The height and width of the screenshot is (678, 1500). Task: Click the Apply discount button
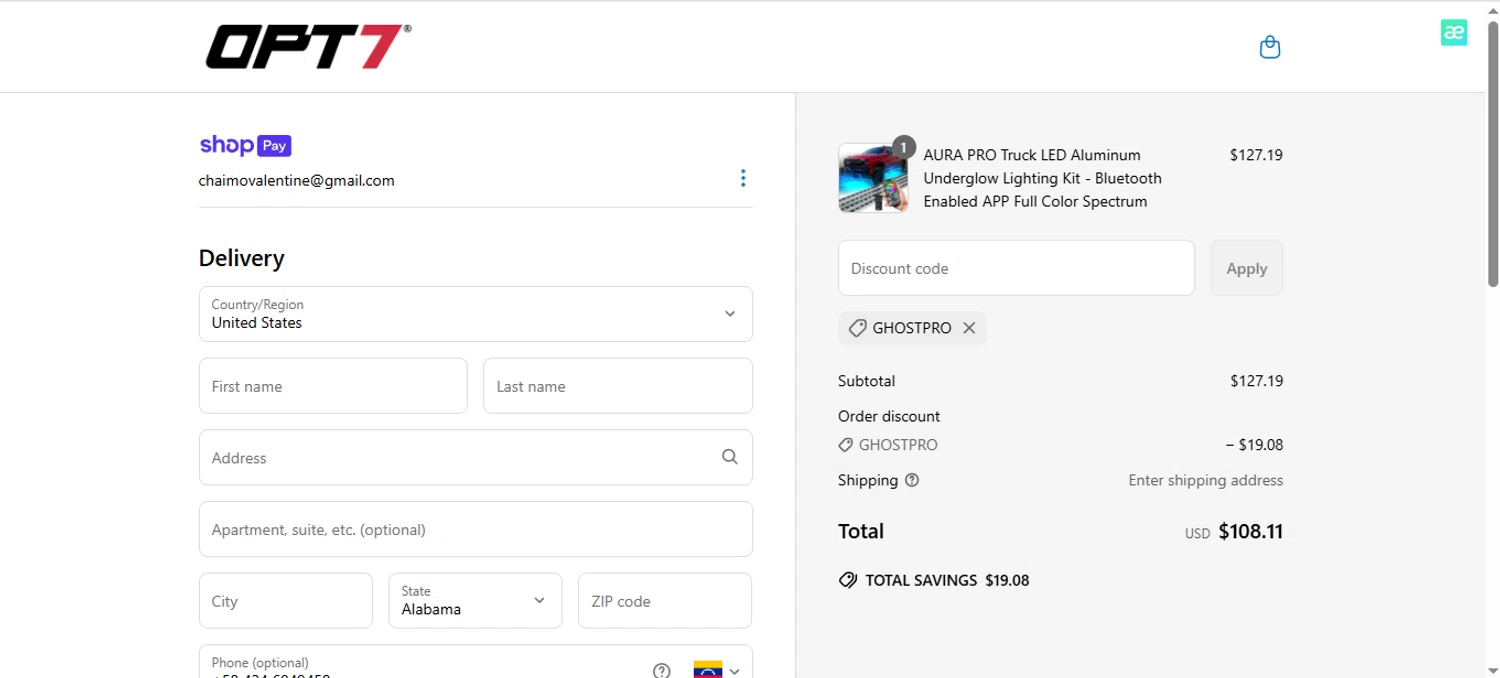tap(1247, 268)
